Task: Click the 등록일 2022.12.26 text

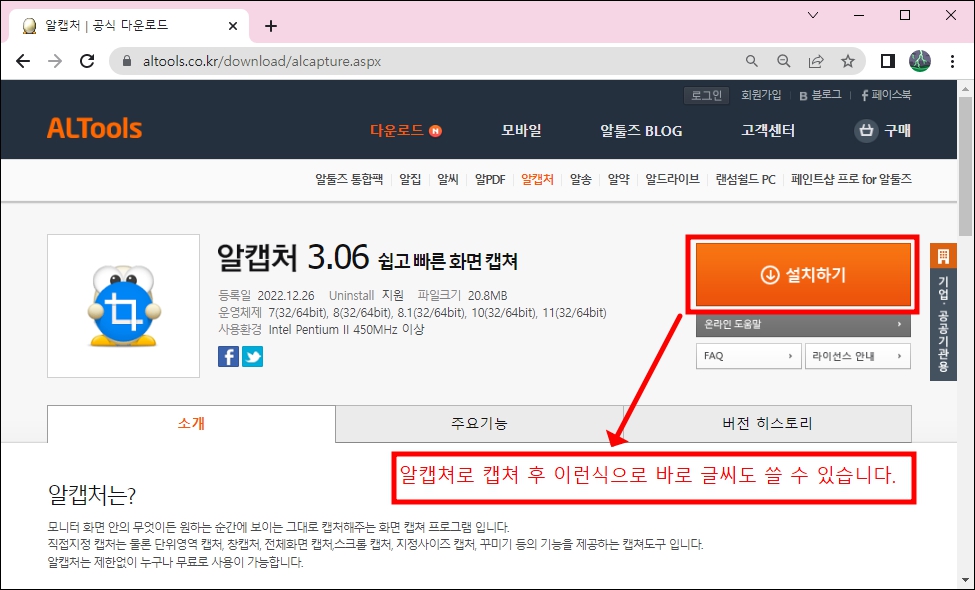Action: tap(266, 295)
